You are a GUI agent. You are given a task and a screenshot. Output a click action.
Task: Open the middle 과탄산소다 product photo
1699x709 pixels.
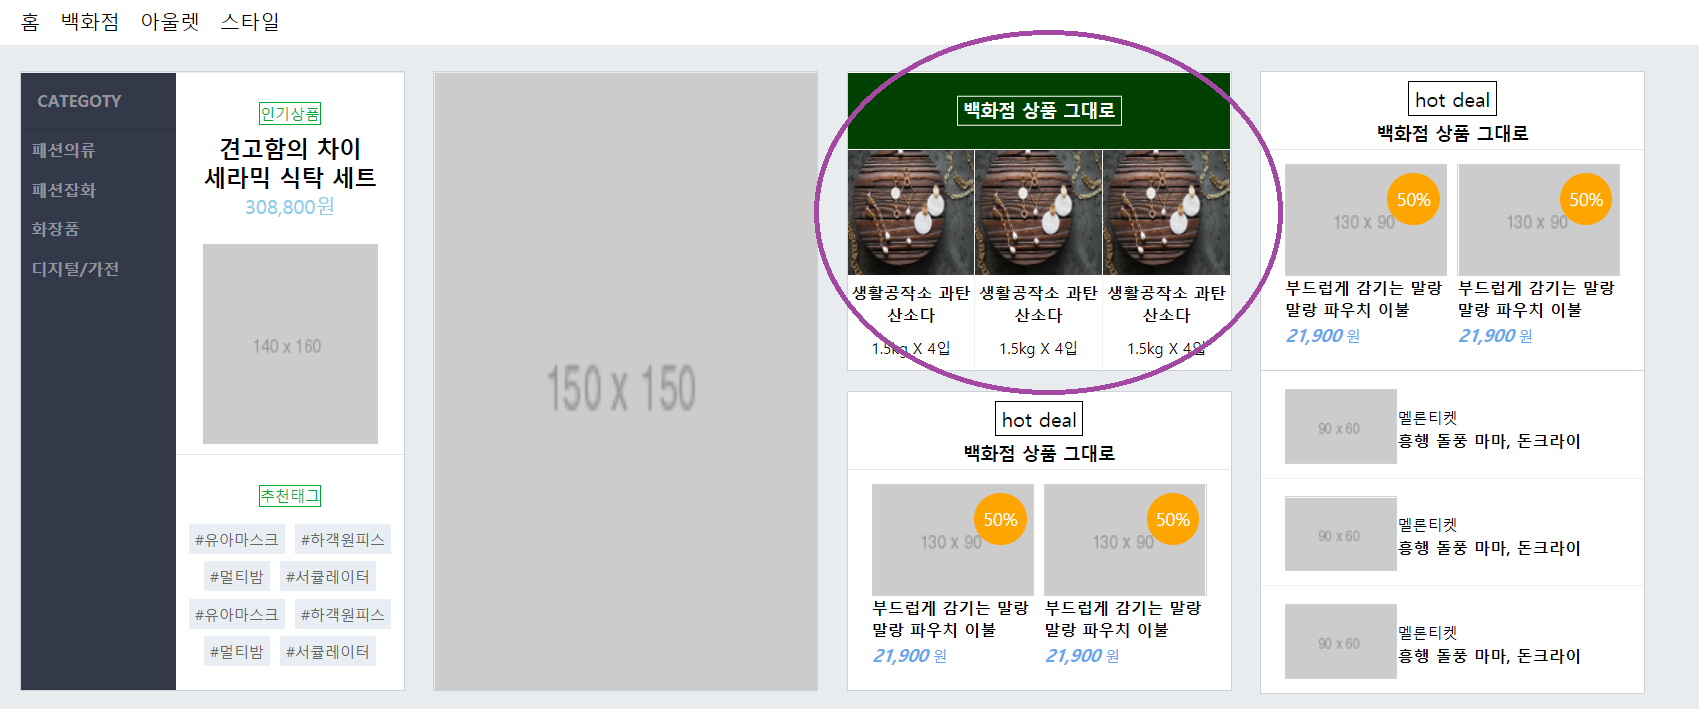point(1038,212)
